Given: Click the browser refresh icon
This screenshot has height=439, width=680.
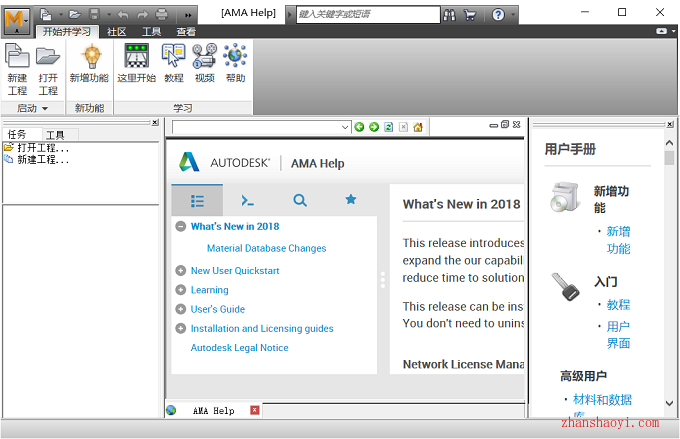Looking at the screenshot, I should coord(389,127).
